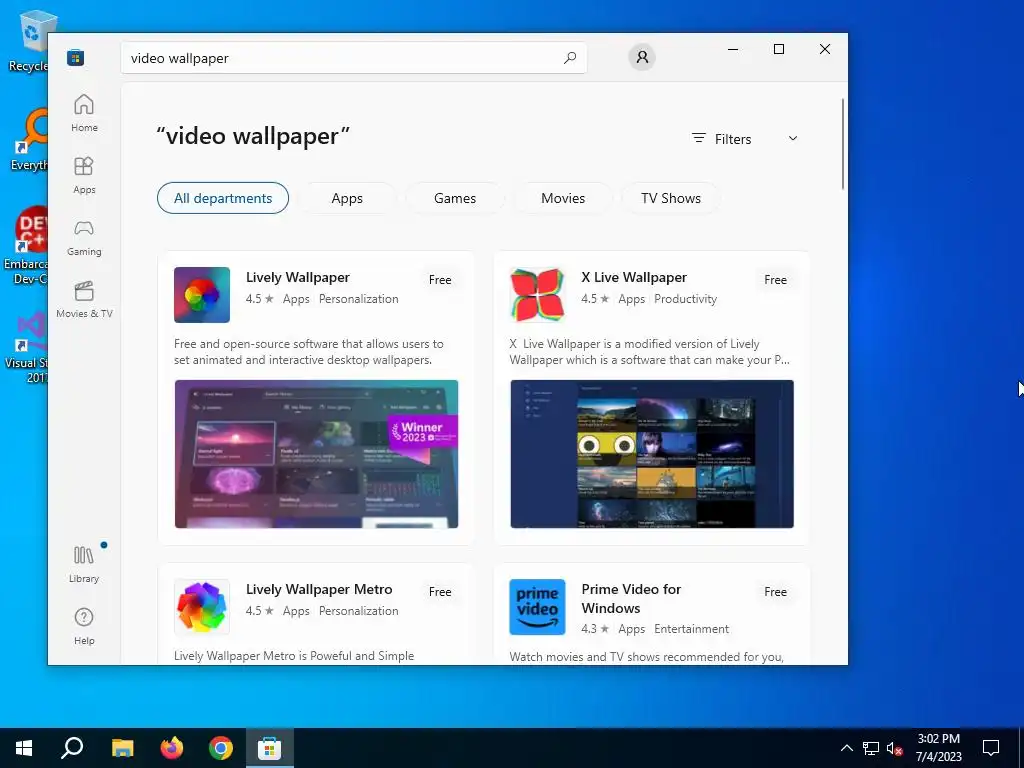The width and height of the screenshot is (1024, 768).
Task: Click X Live Wallpaper description text
Action: pyautogui.click(x=650, y=352)
